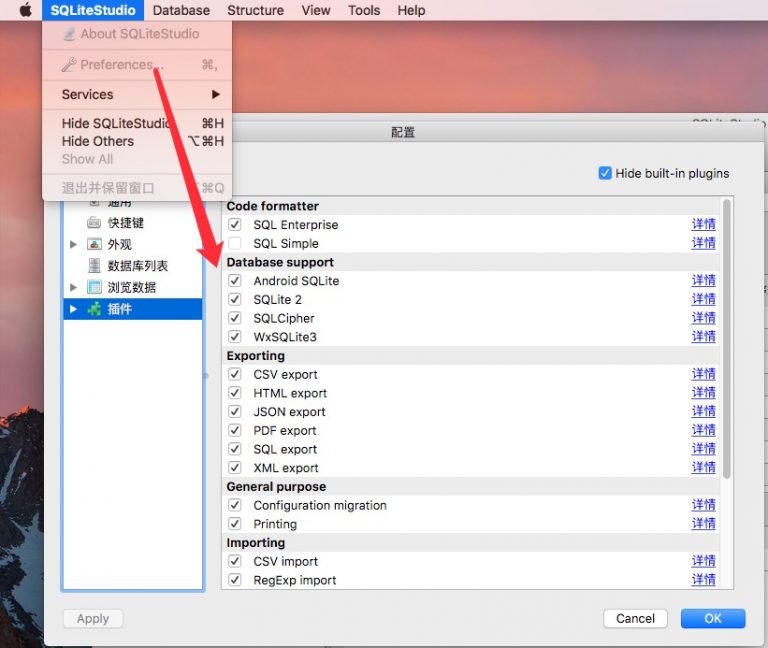Viewport: 768px width, 648px height.
Task: Open 详情 link for SQL Enterprise
Action: 703,224
